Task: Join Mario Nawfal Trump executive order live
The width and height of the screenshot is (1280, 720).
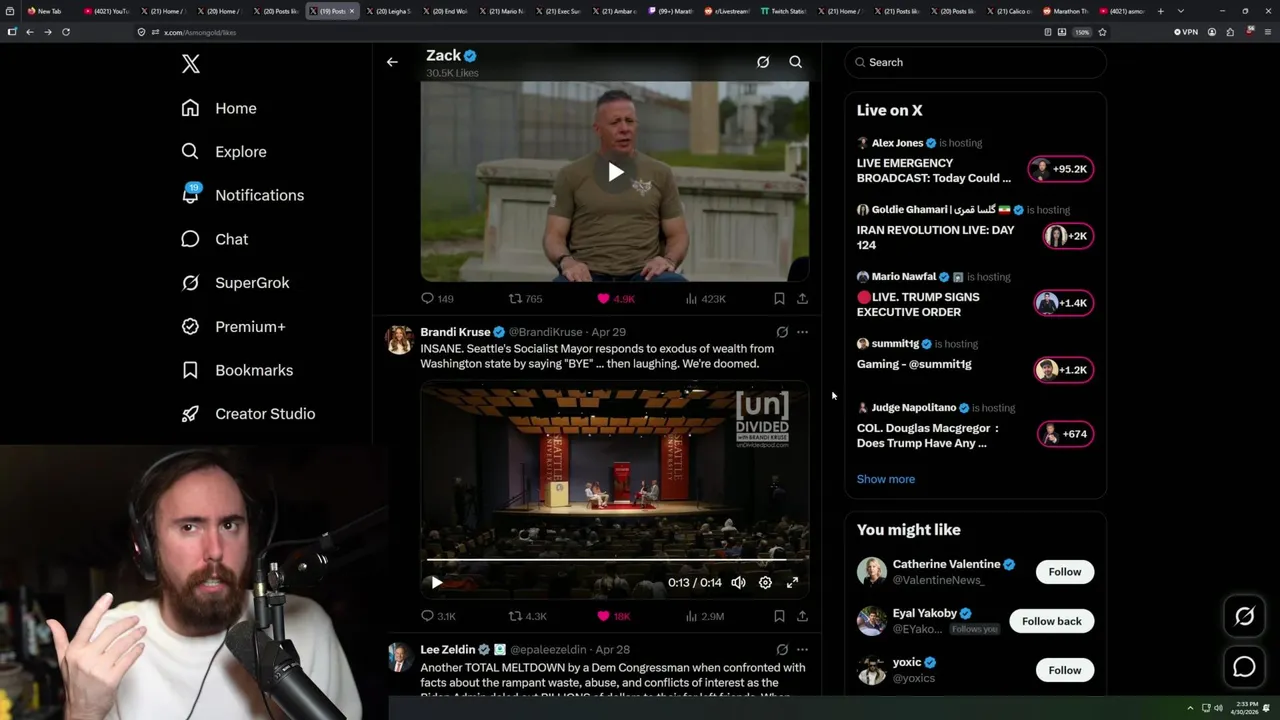Action: pyautogui.click(x=918, y=304)
